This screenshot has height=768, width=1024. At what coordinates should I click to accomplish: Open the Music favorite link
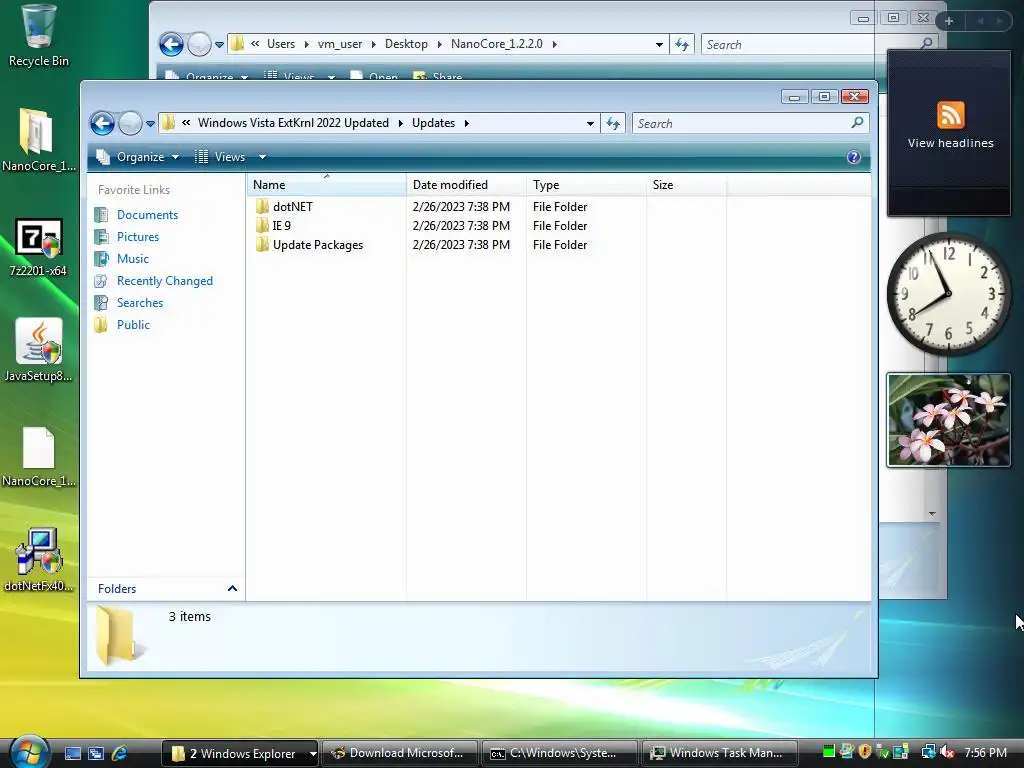click(x=133, y=259)
